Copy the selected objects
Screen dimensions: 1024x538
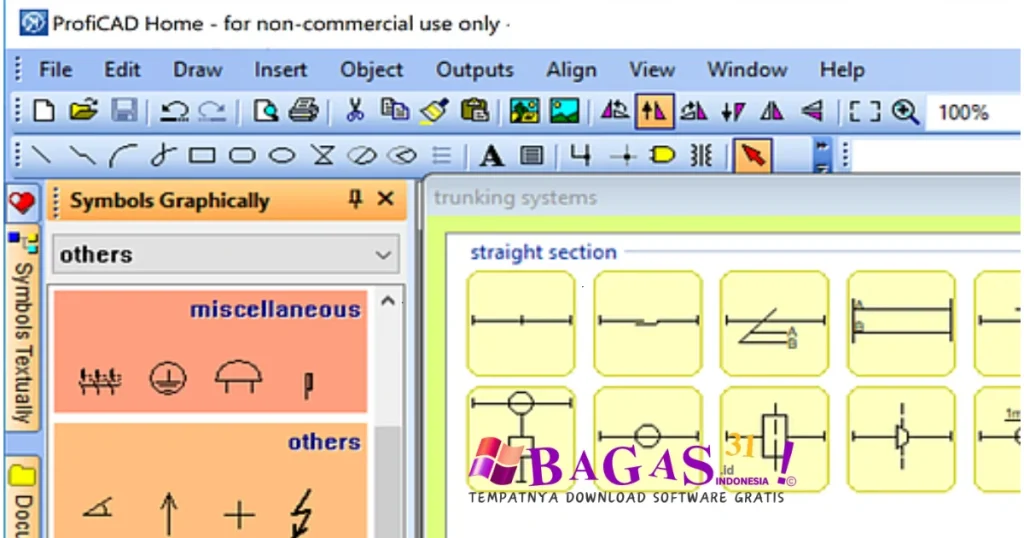point(394,111)
